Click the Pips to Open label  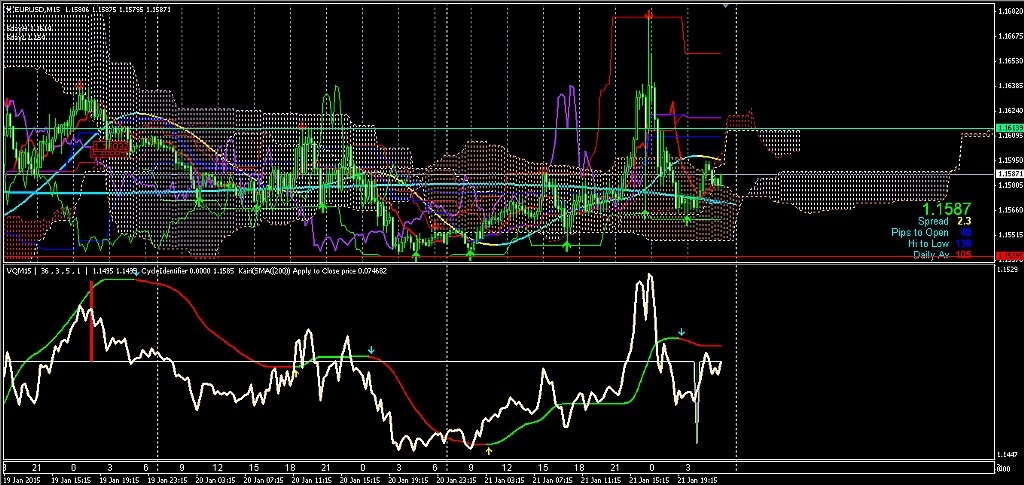coord(920,232)
